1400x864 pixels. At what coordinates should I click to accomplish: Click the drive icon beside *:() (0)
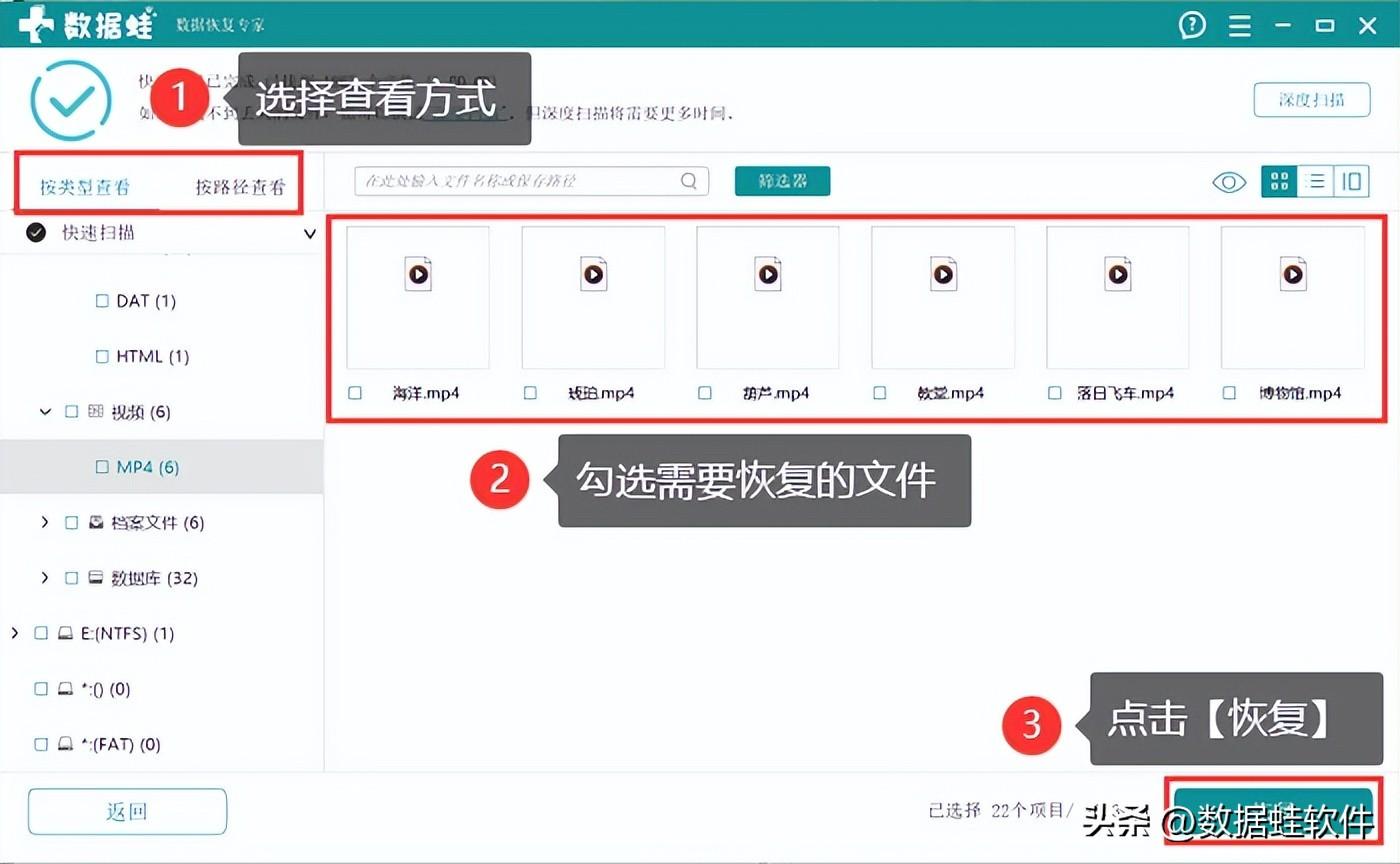click(x=65, y=688)
